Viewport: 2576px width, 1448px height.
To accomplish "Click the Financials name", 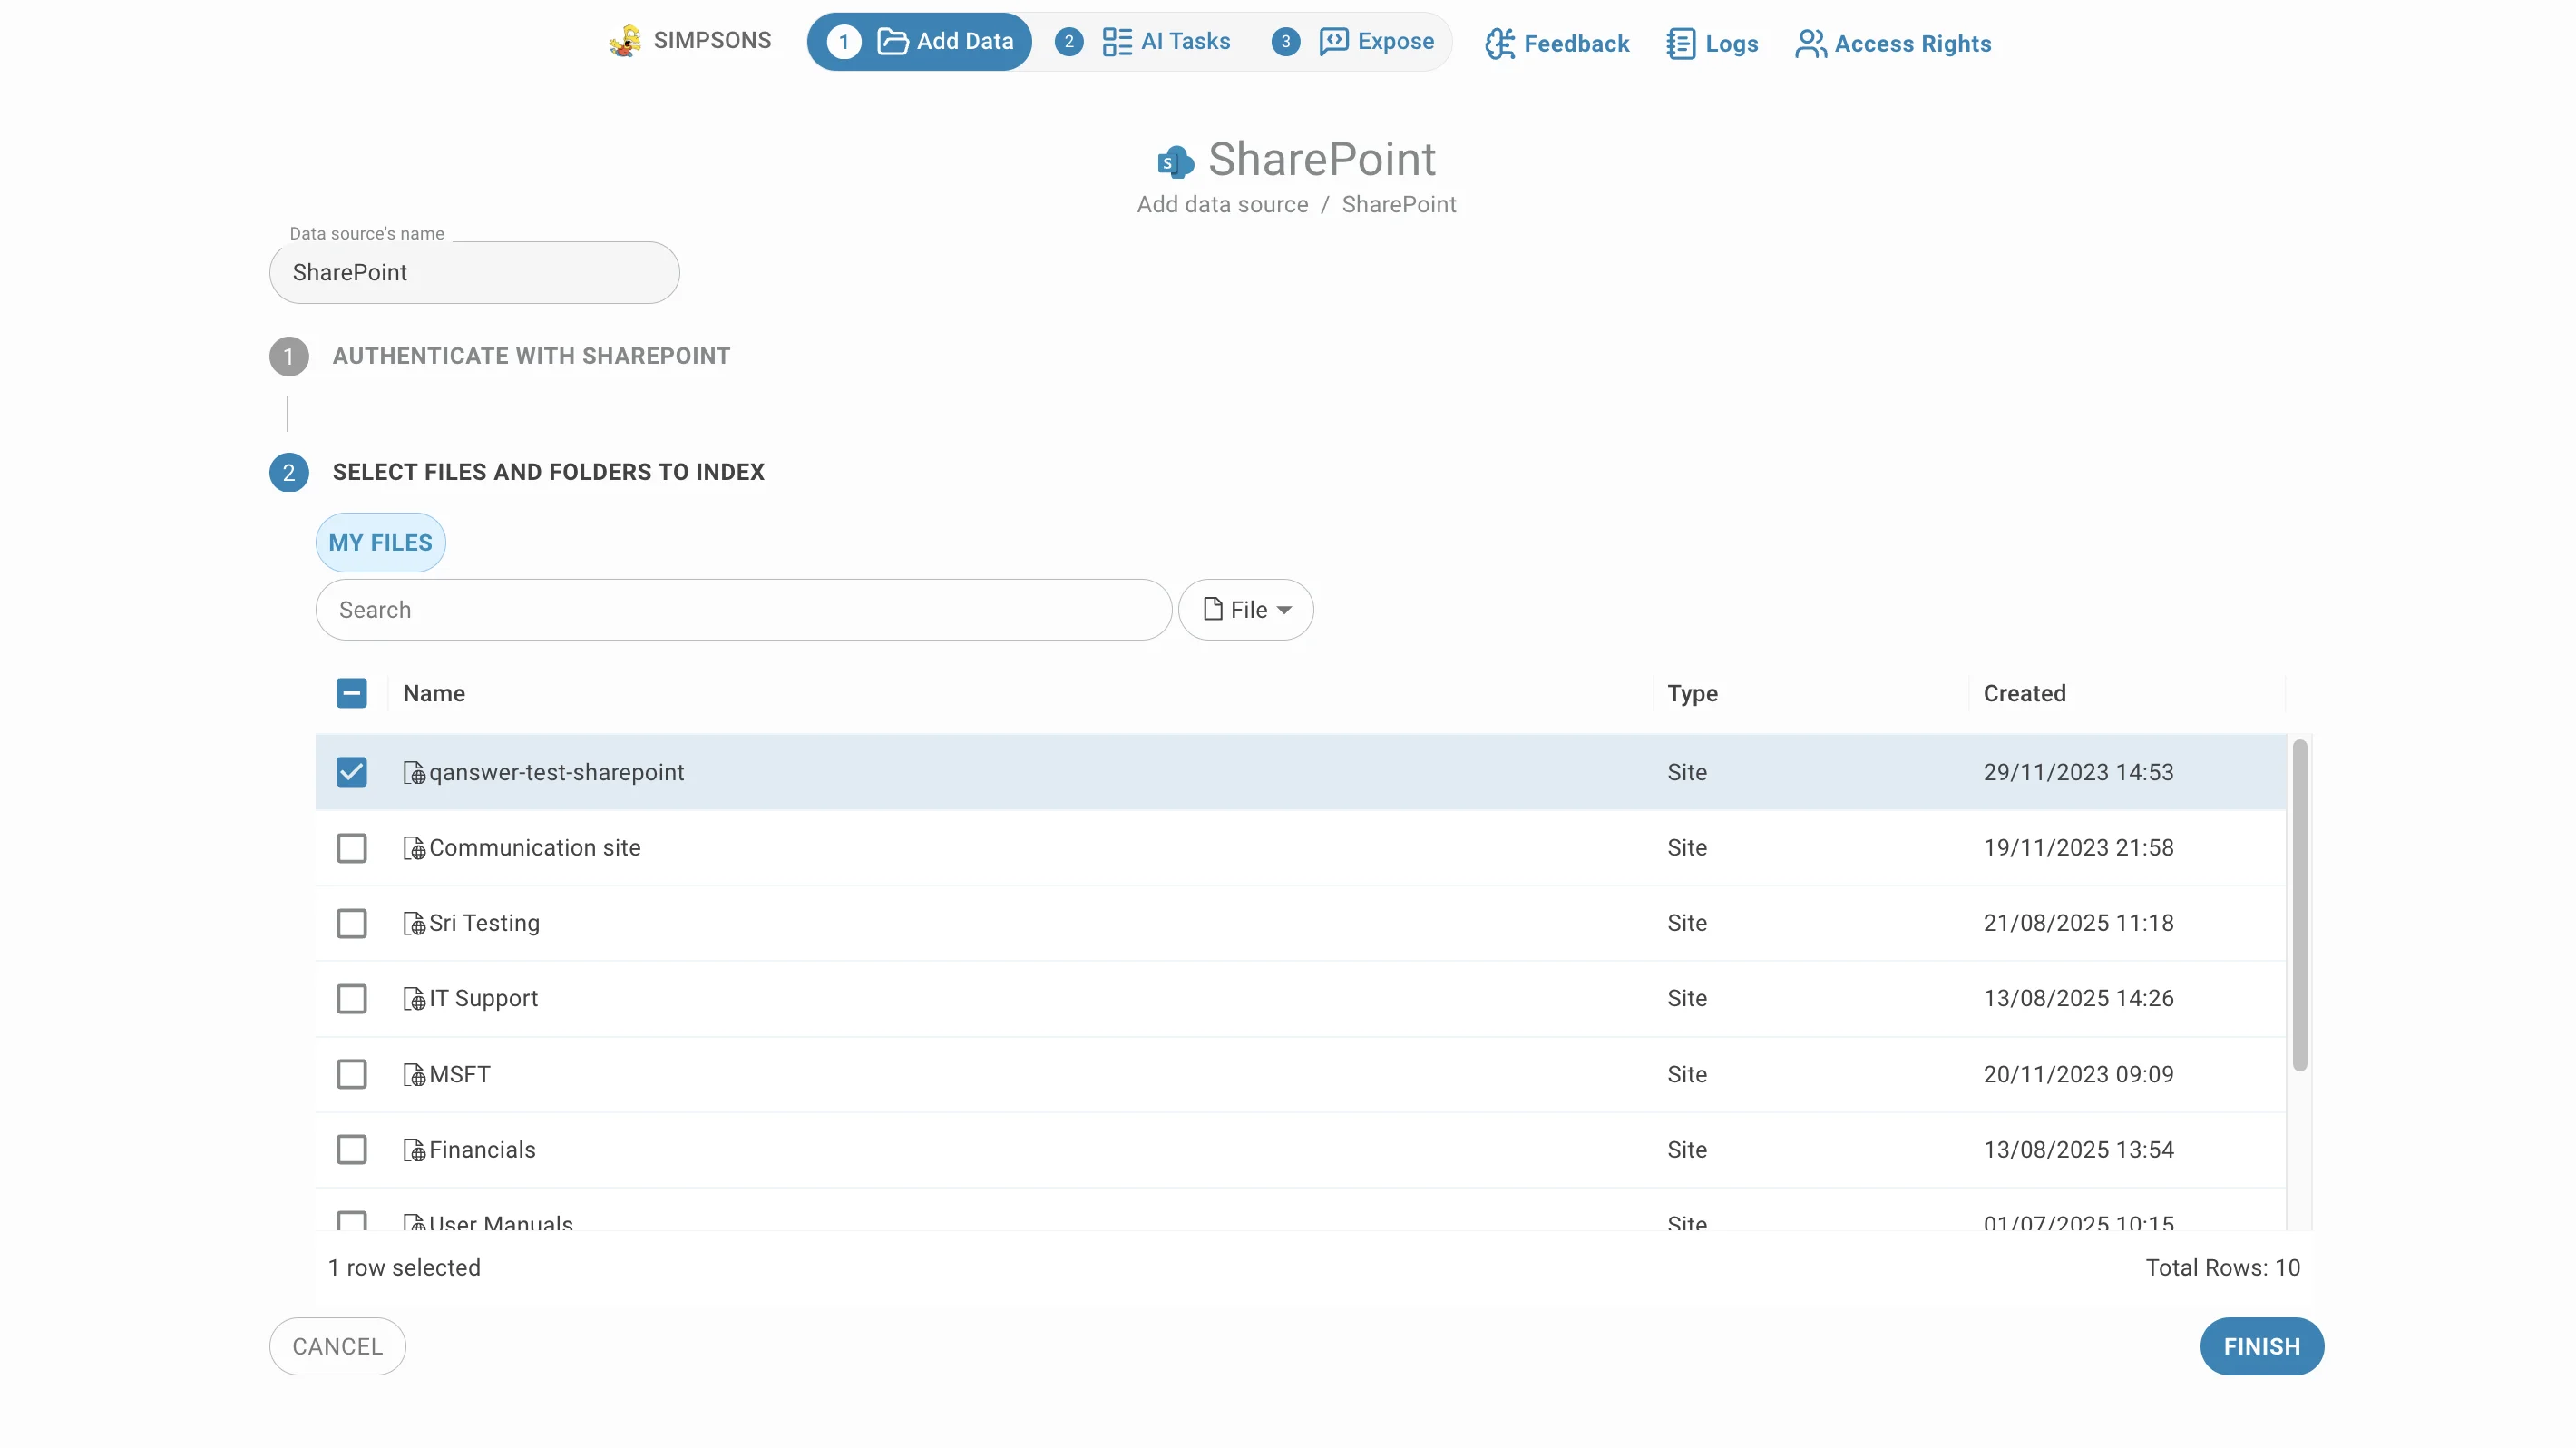I will coord(482,1150).
